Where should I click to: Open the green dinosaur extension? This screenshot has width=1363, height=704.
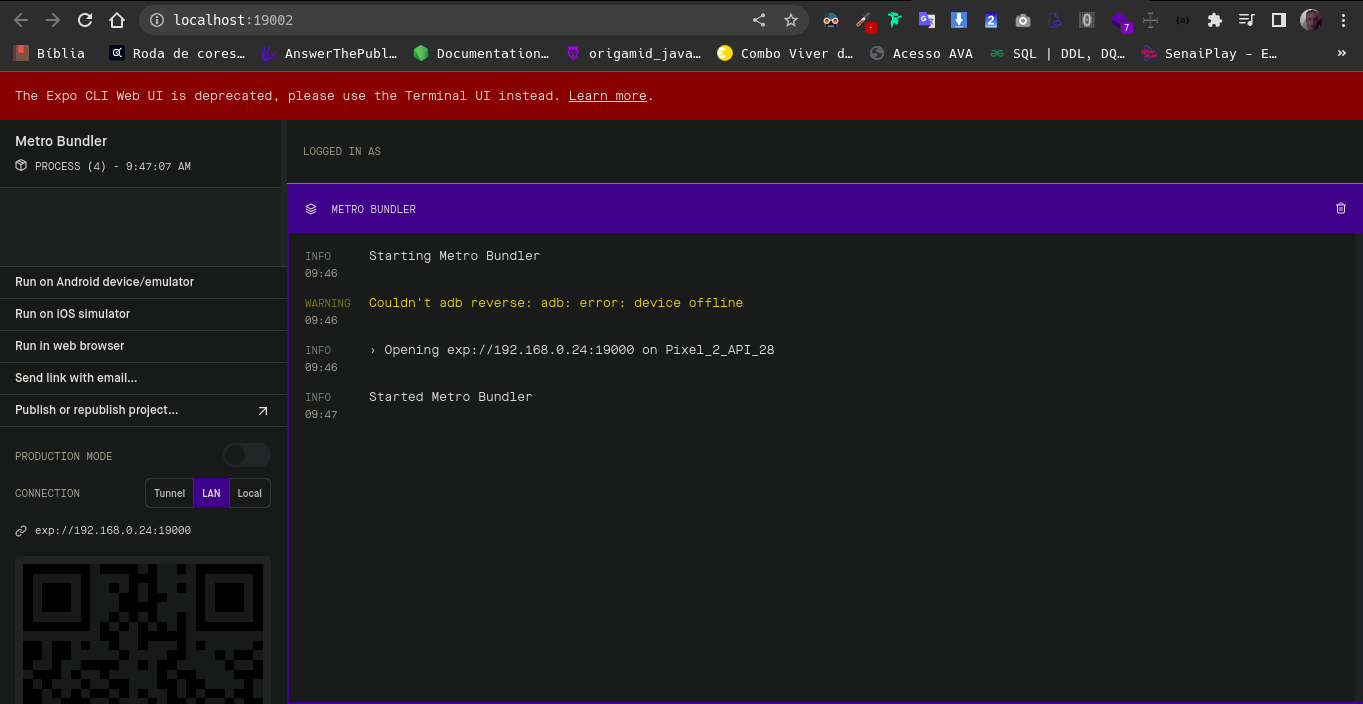coord(895,20)
